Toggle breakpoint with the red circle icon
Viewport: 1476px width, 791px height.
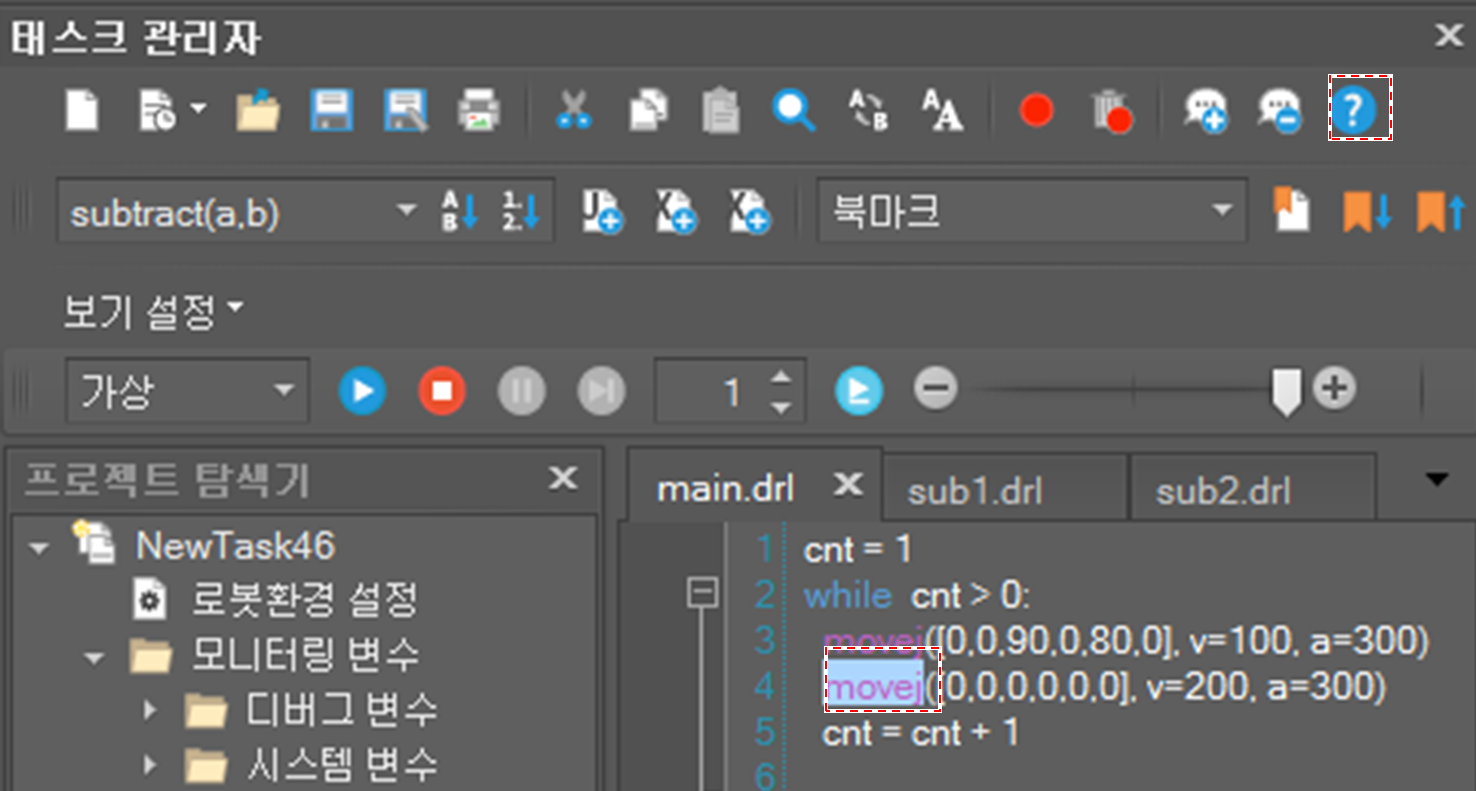coord(1036,110)
